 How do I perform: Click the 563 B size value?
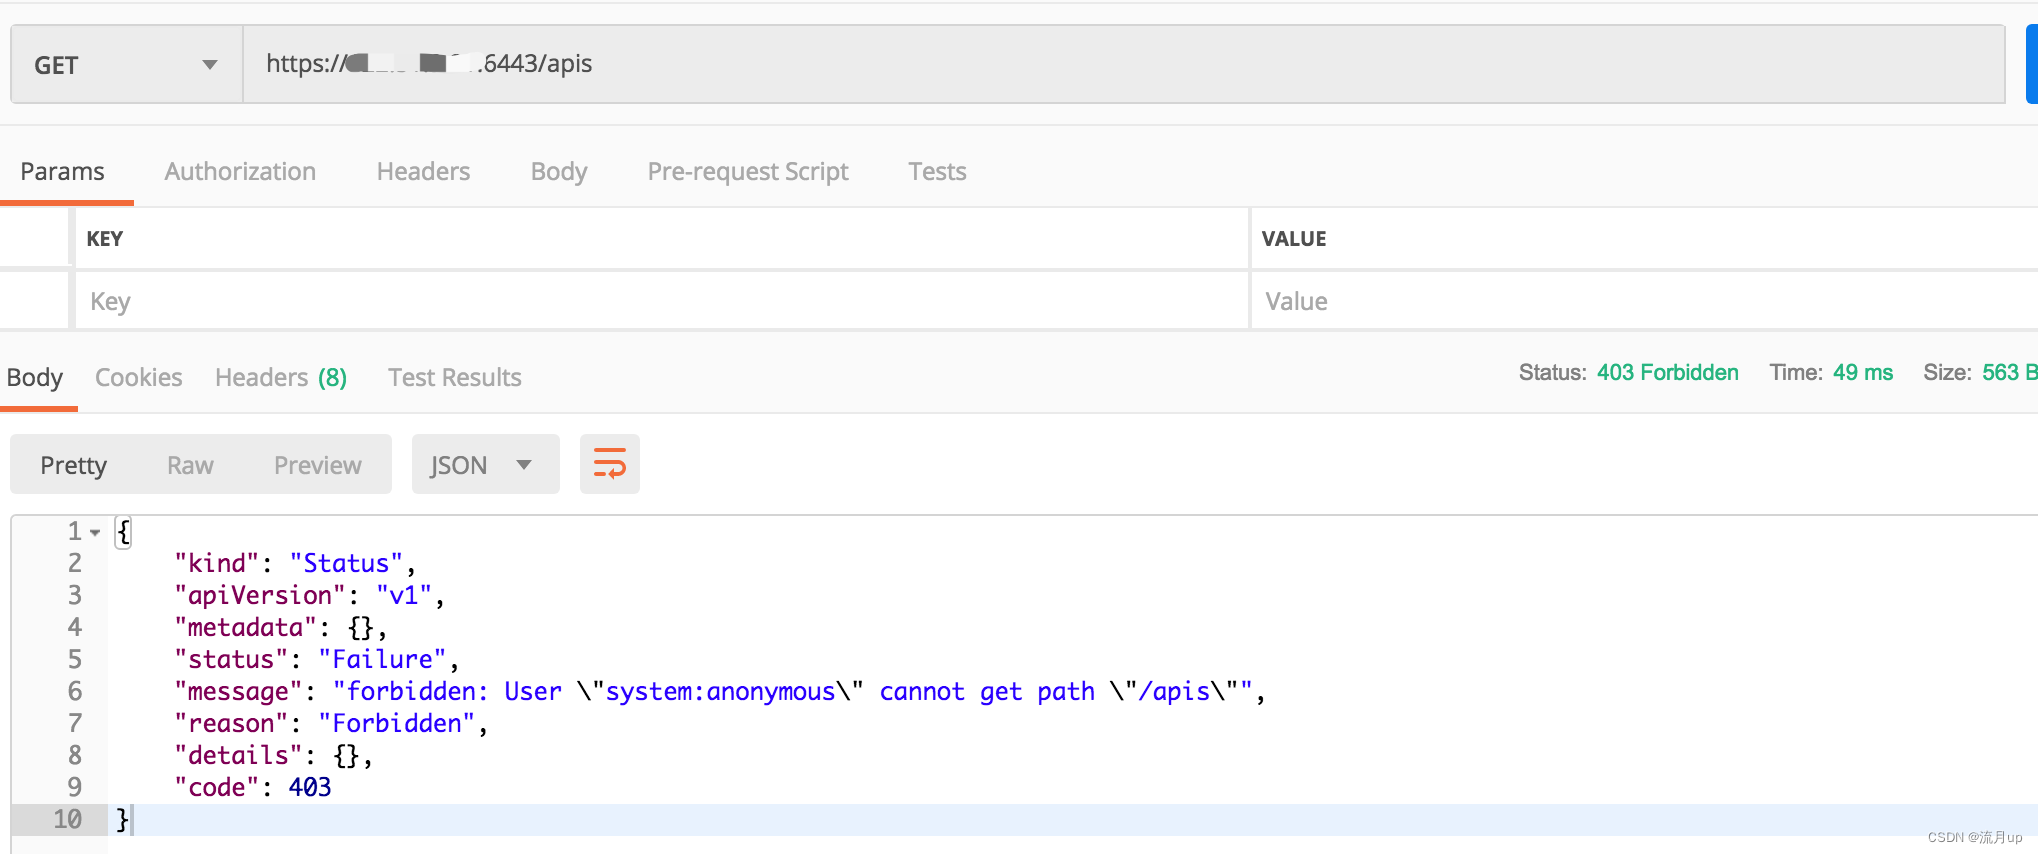click(2008, 373)
